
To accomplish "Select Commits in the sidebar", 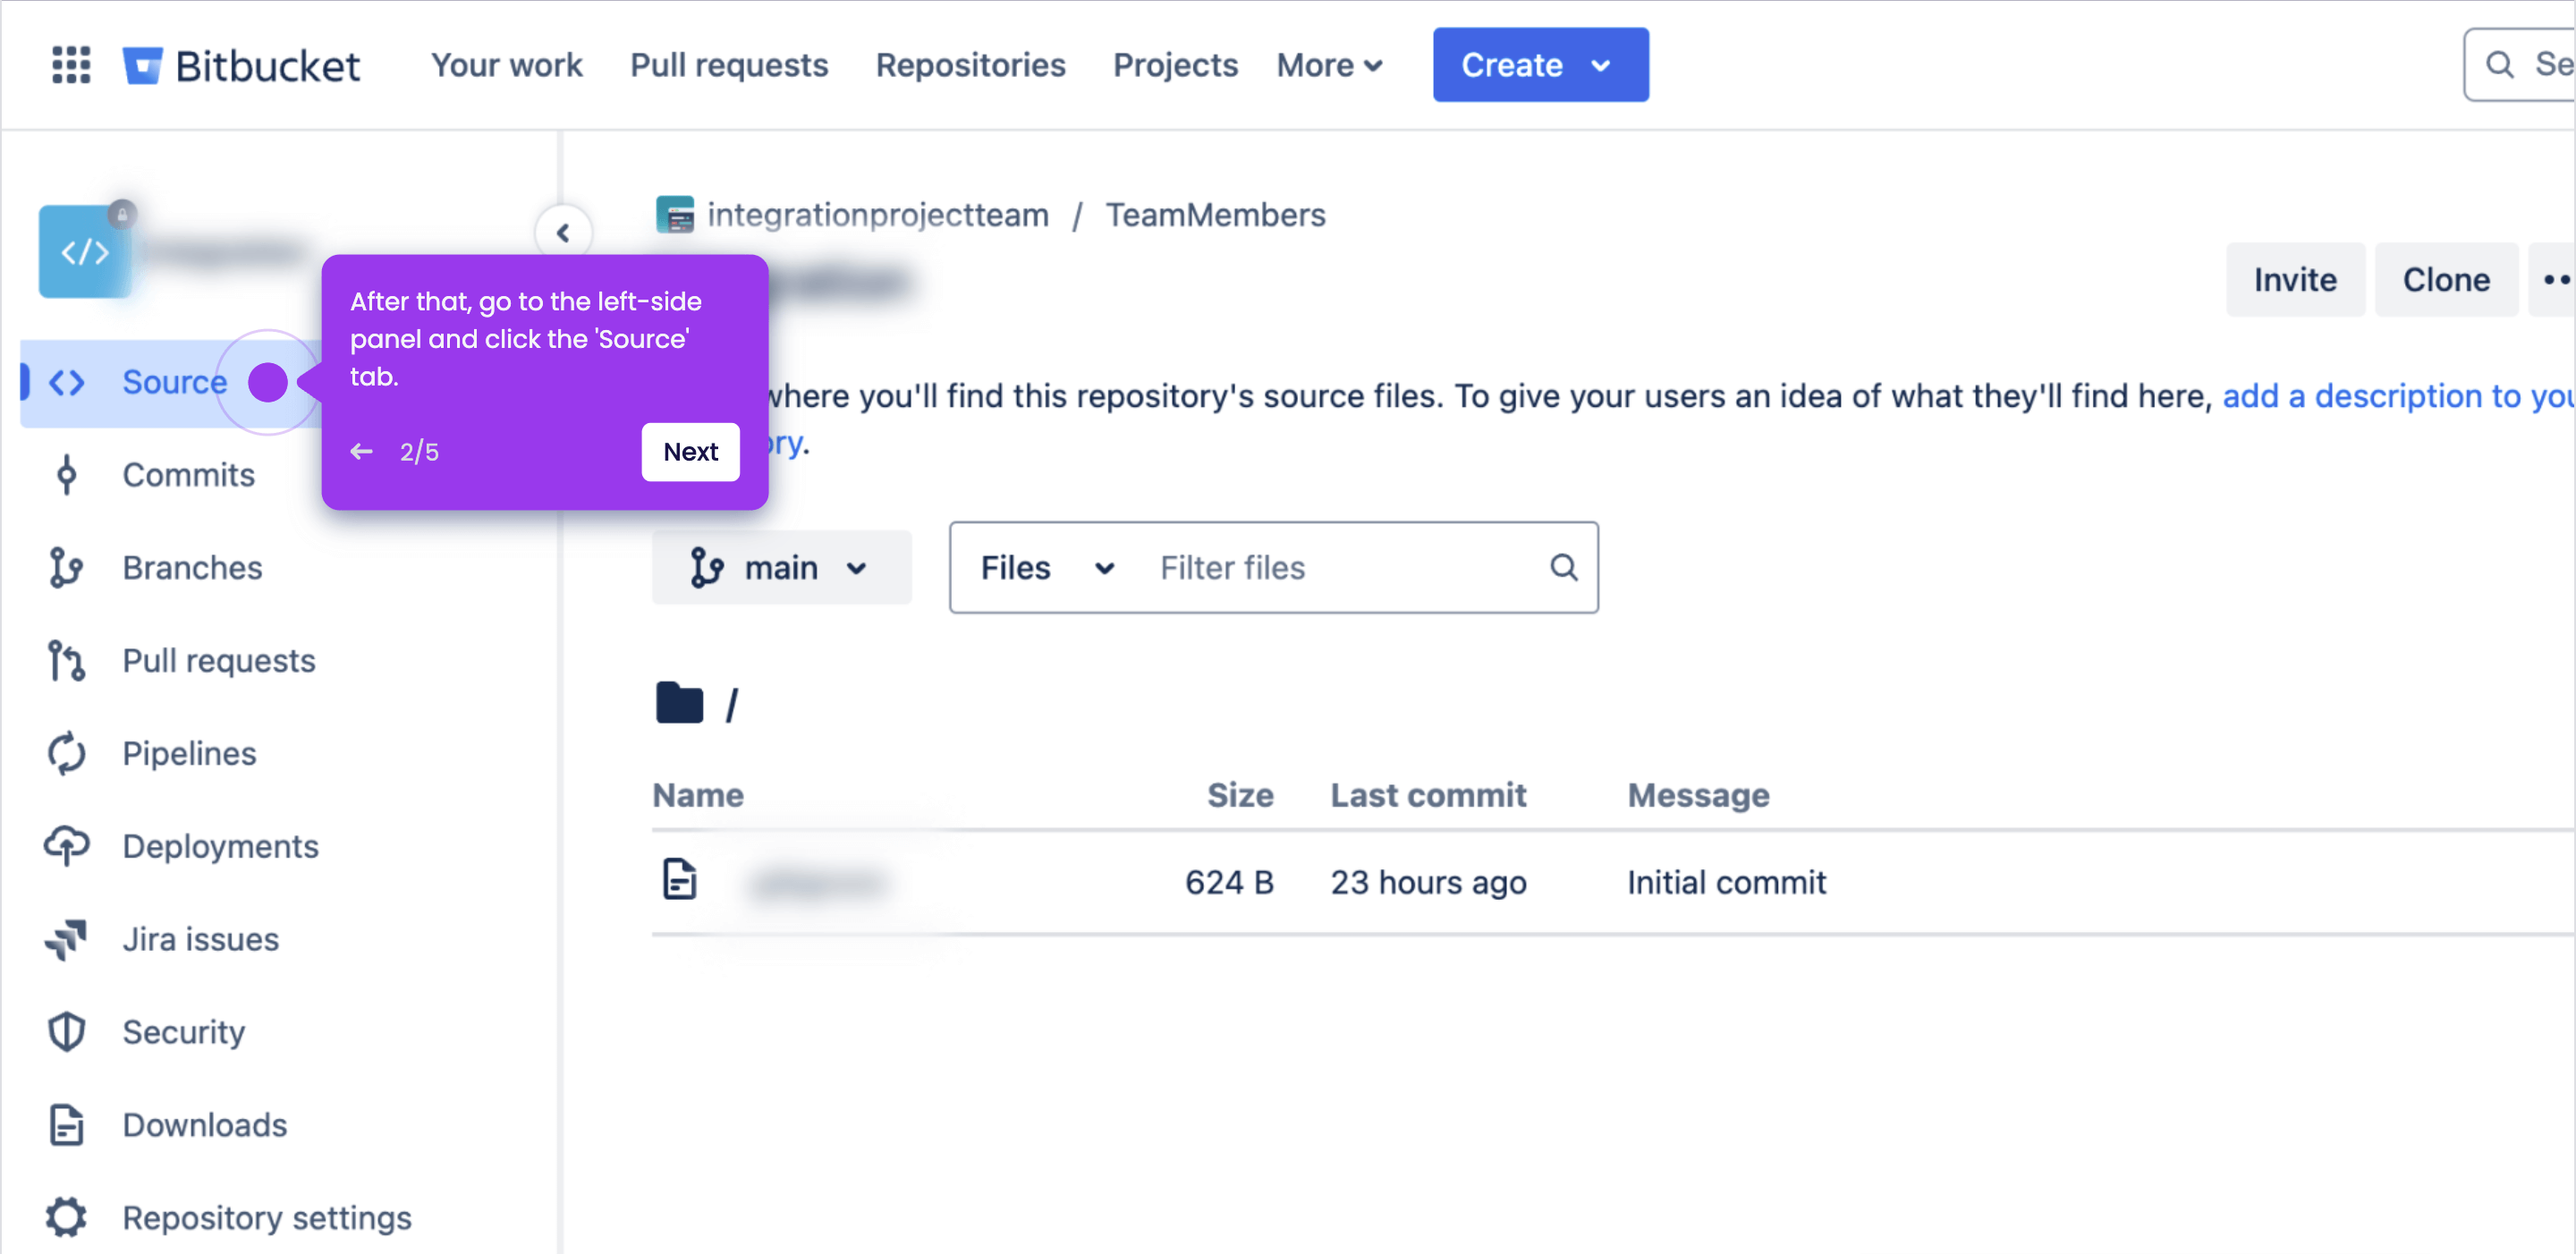I will coord(188,475).
